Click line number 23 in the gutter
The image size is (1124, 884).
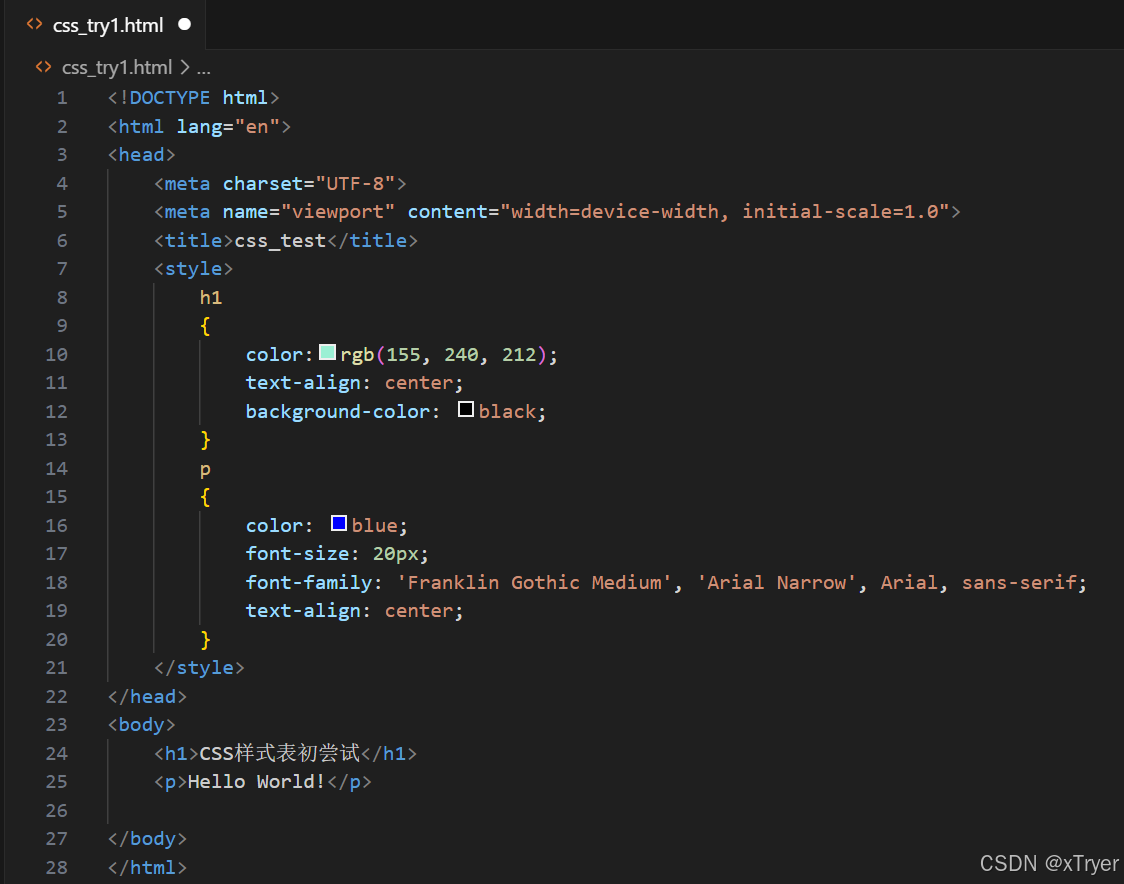(x=57, y=725)
